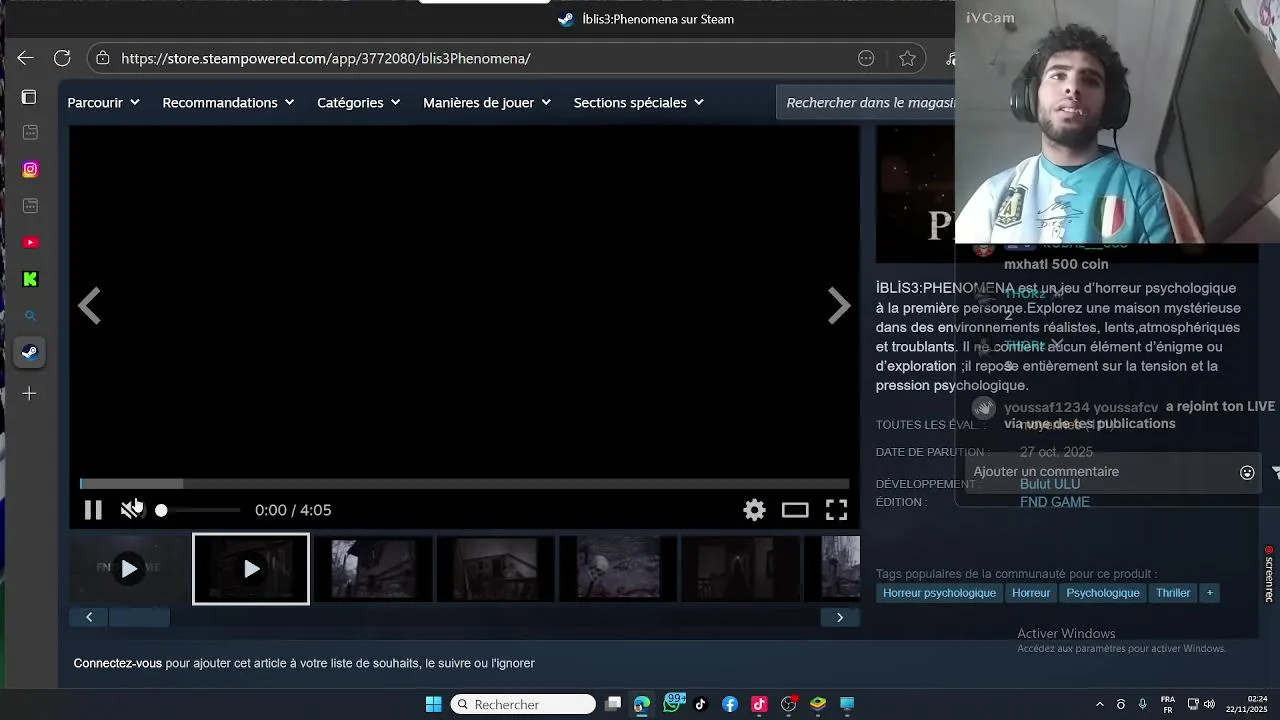Reload the page with the refresh icon

click(x=62, y=58)
